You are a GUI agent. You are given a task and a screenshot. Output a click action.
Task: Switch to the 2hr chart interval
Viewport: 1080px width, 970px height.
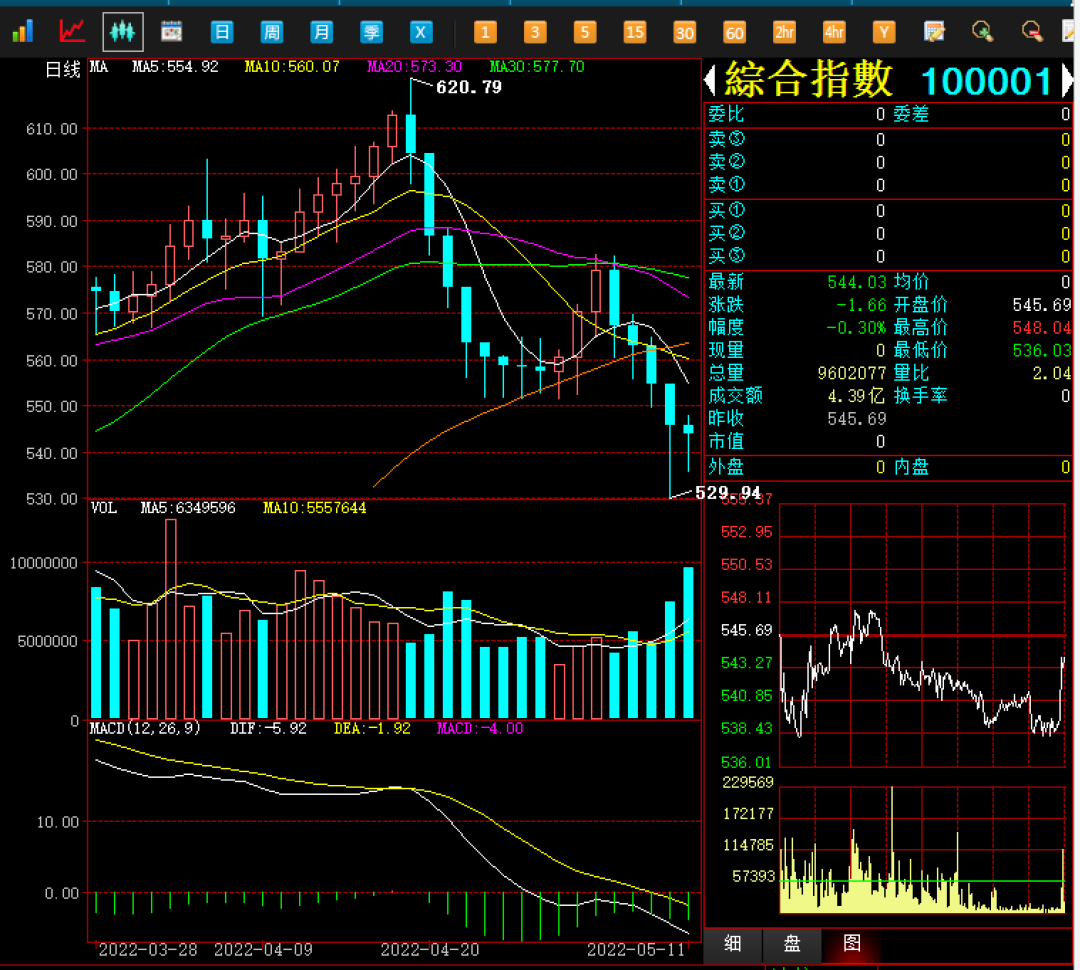[784, 32]
